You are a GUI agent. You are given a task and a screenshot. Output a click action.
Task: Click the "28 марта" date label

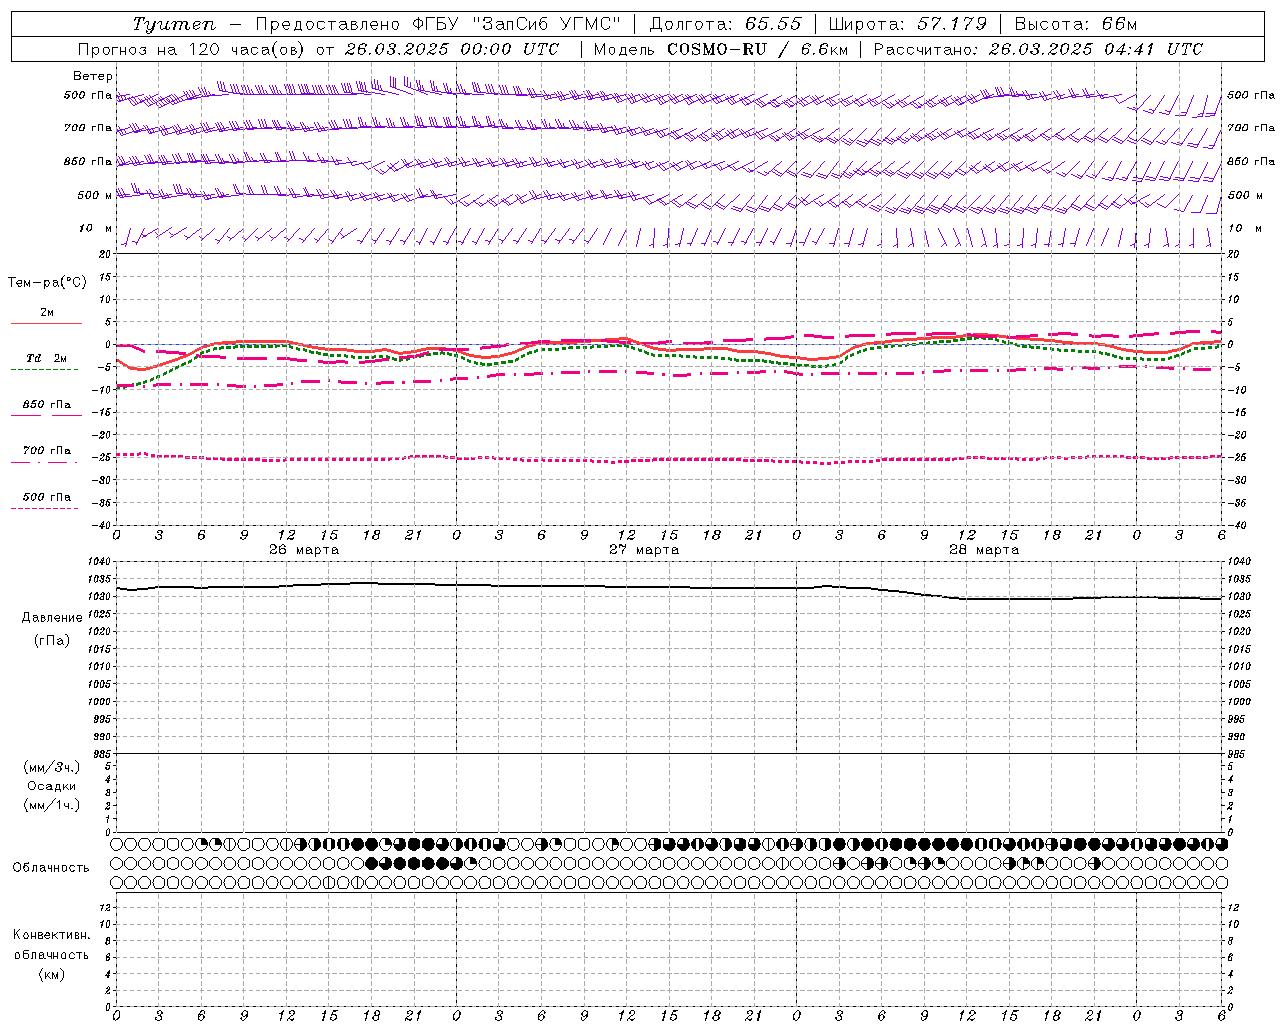(984, 550)
